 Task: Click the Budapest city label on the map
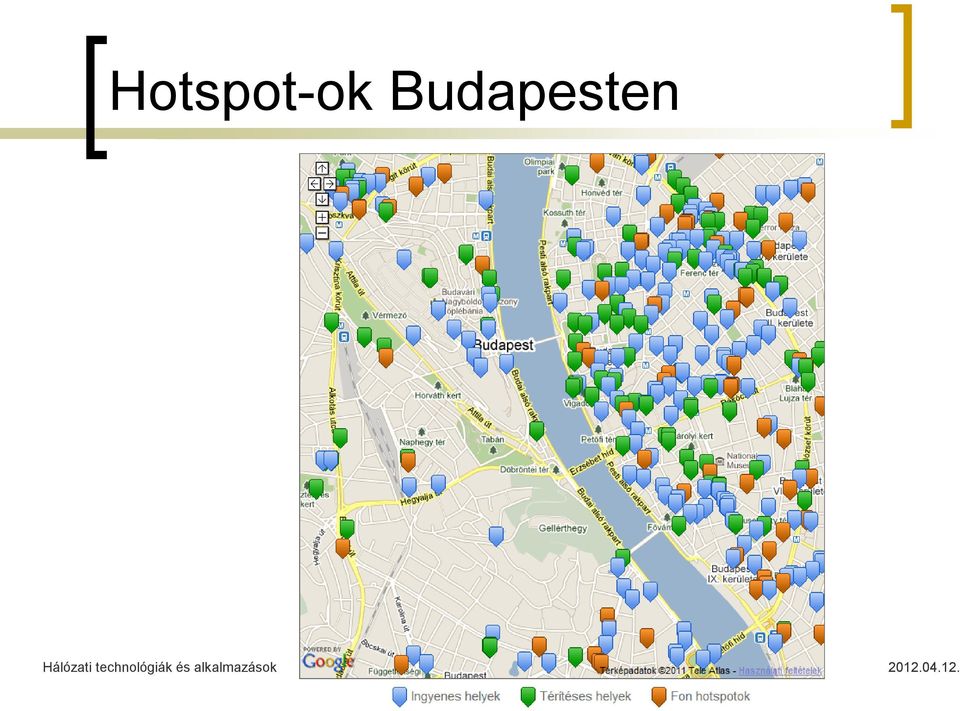(x=504, y=345)
